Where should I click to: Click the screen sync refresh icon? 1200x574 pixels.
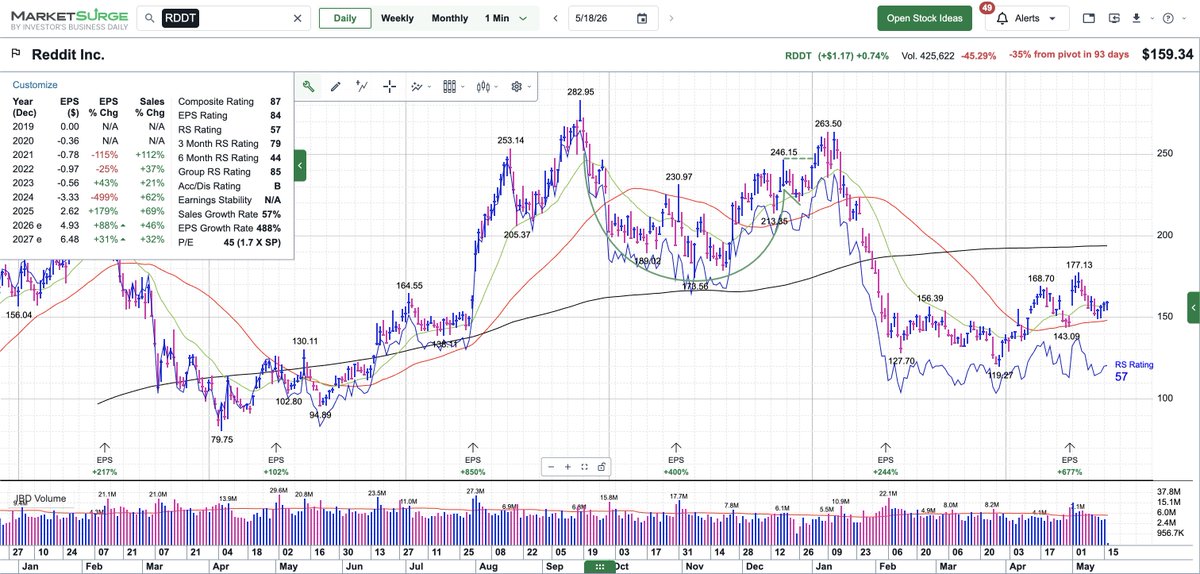1115,18
